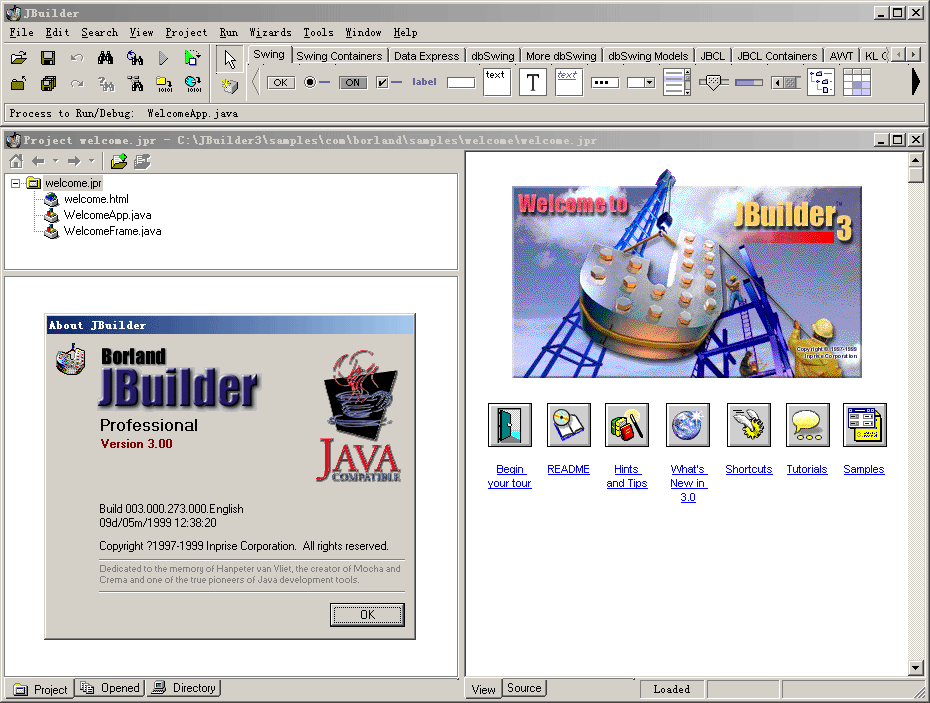
Task: Select the JButton OK component
Action: [x=281, y=82]
